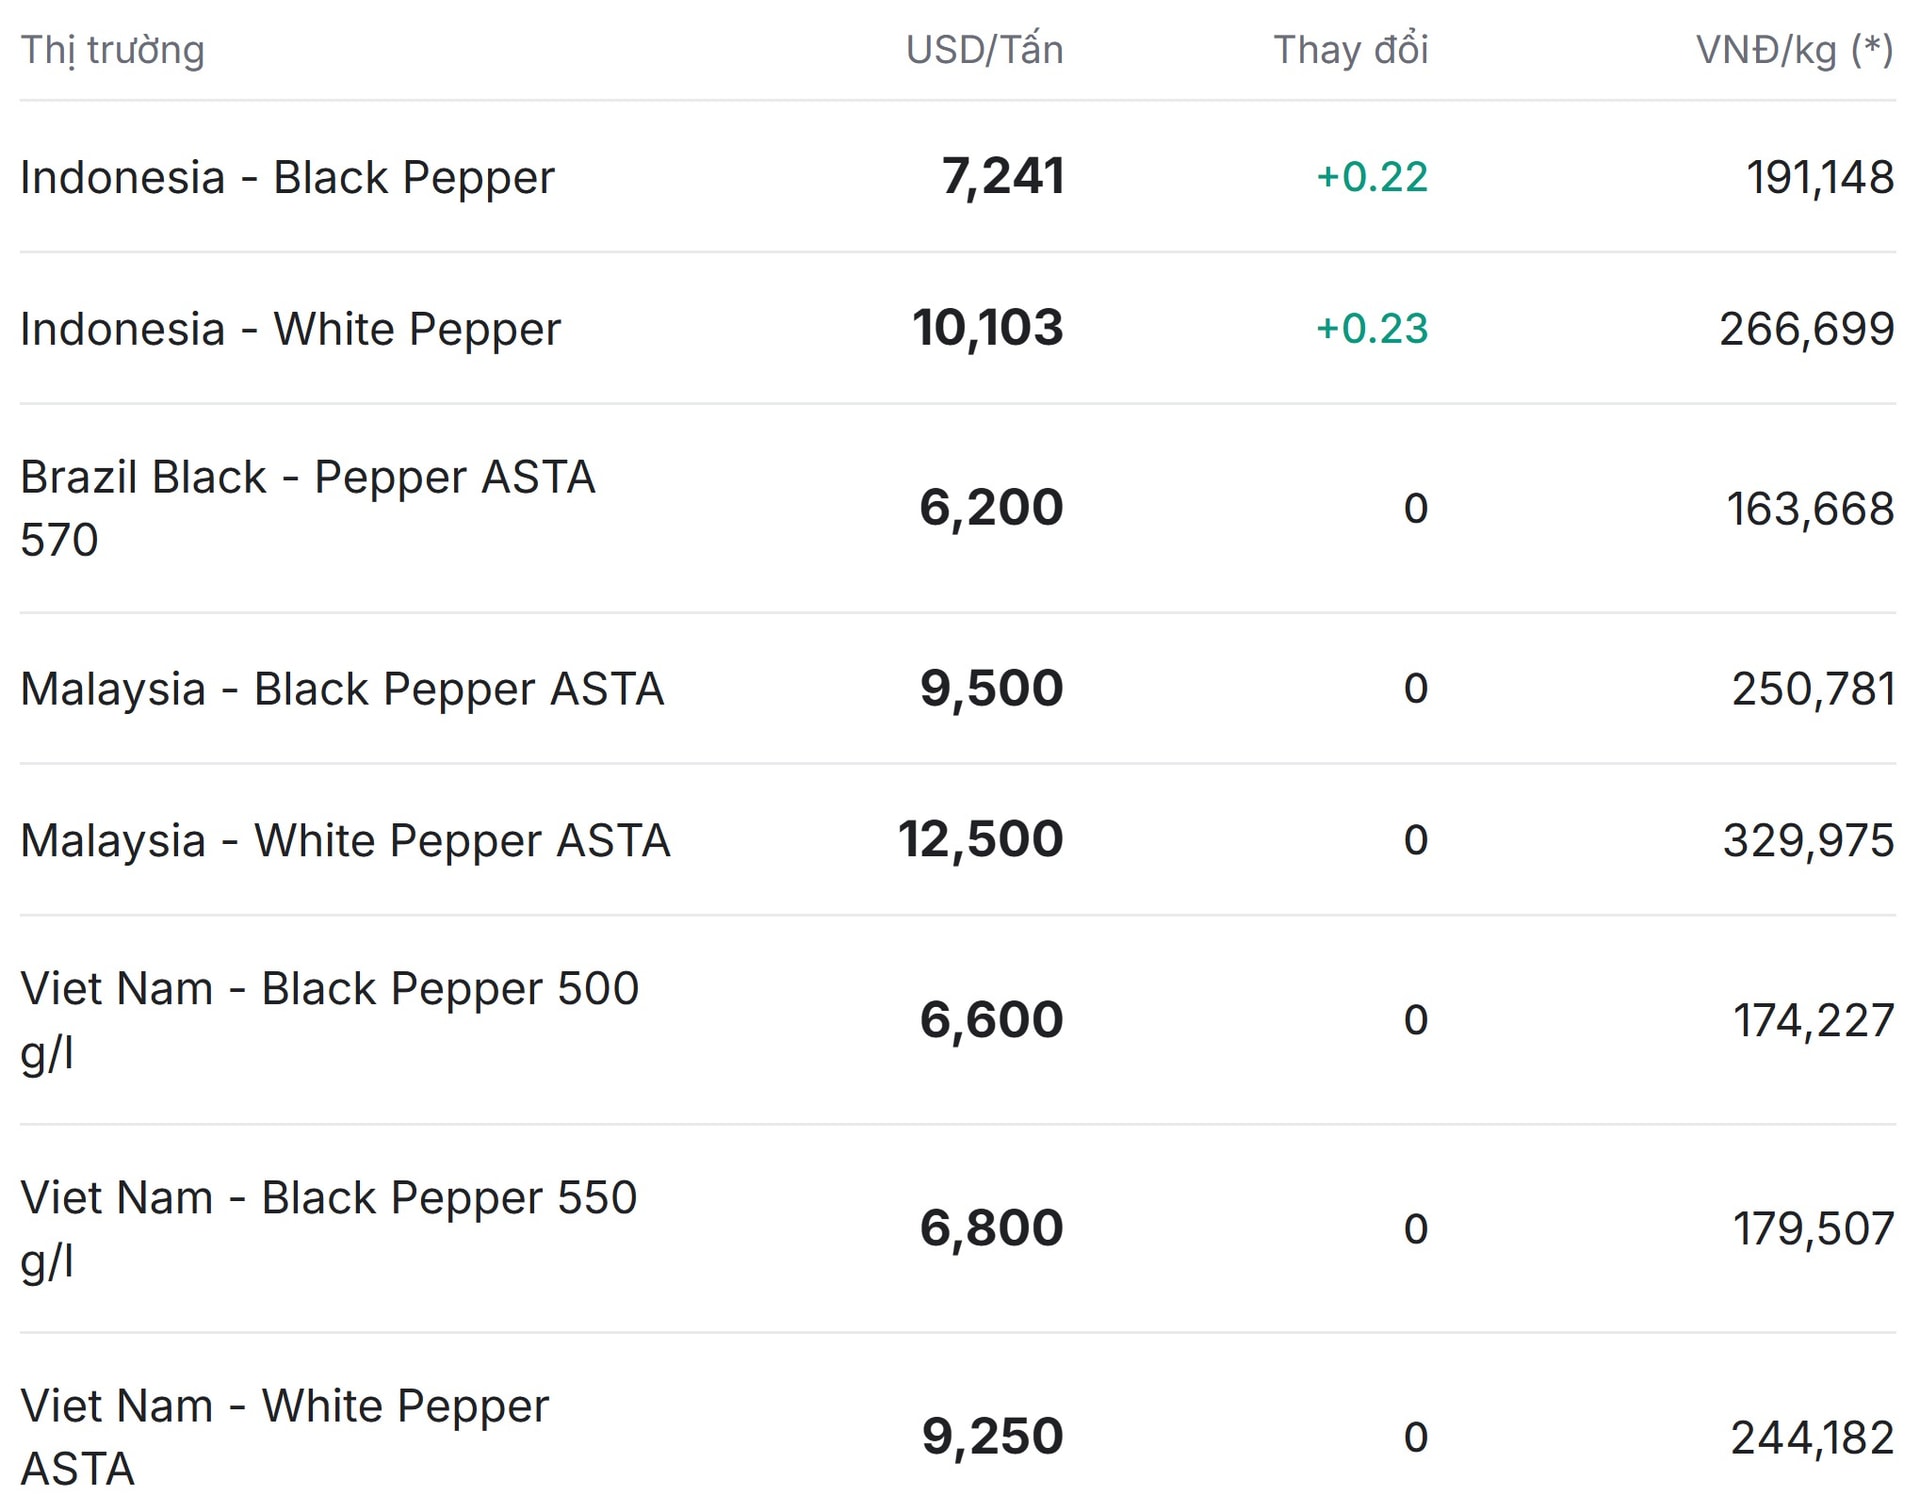The width and height of the screenshot is (1920, 1494).
Task: Click the 'USD/Tấn' column header
Action: point(984,50)
